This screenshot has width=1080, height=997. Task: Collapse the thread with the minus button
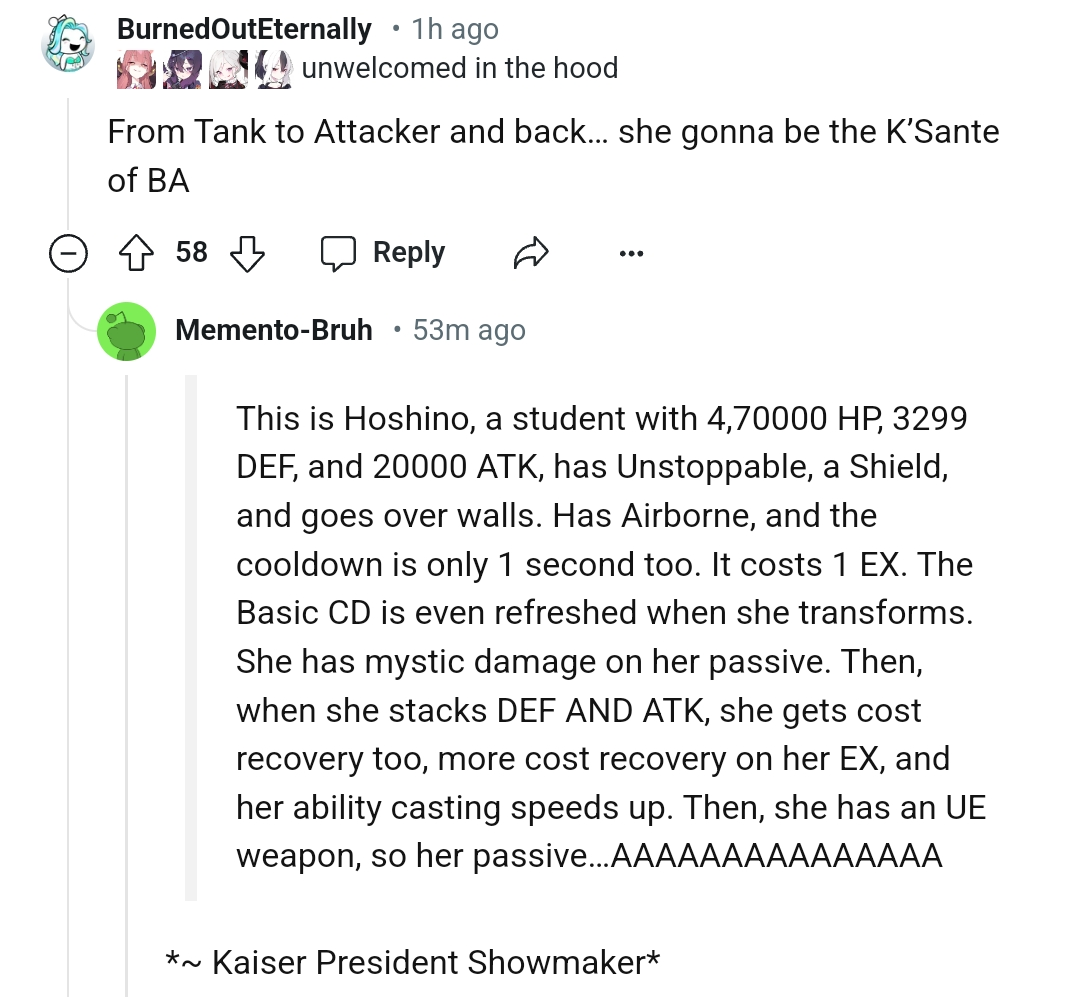67,255
